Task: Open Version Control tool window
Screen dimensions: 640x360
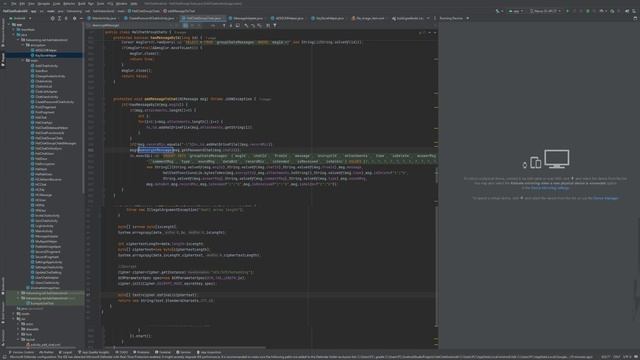Action: [22, 352]
